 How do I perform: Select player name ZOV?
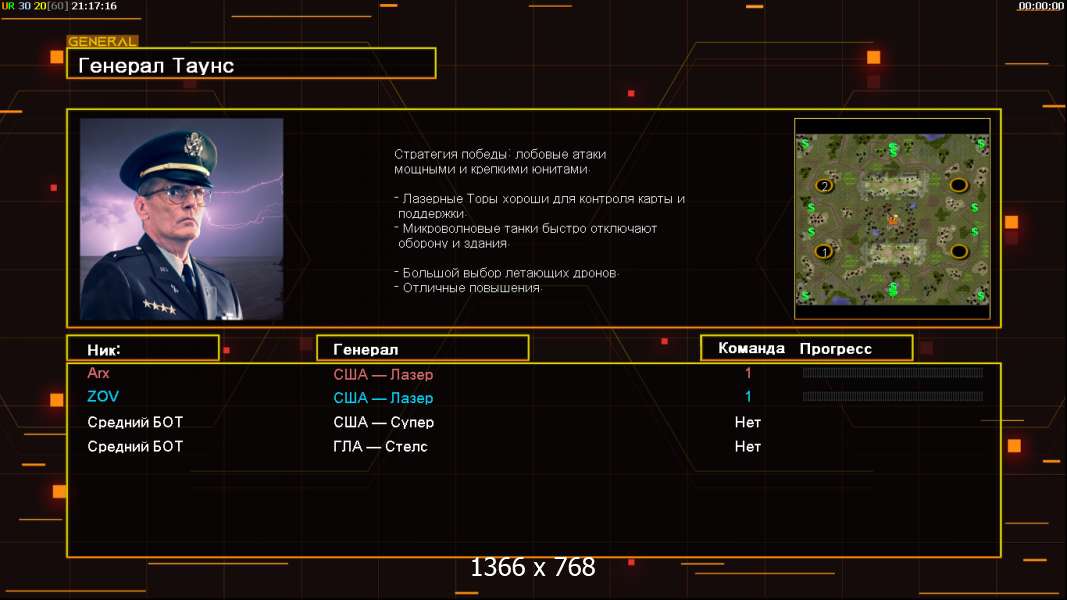point(103,397)
